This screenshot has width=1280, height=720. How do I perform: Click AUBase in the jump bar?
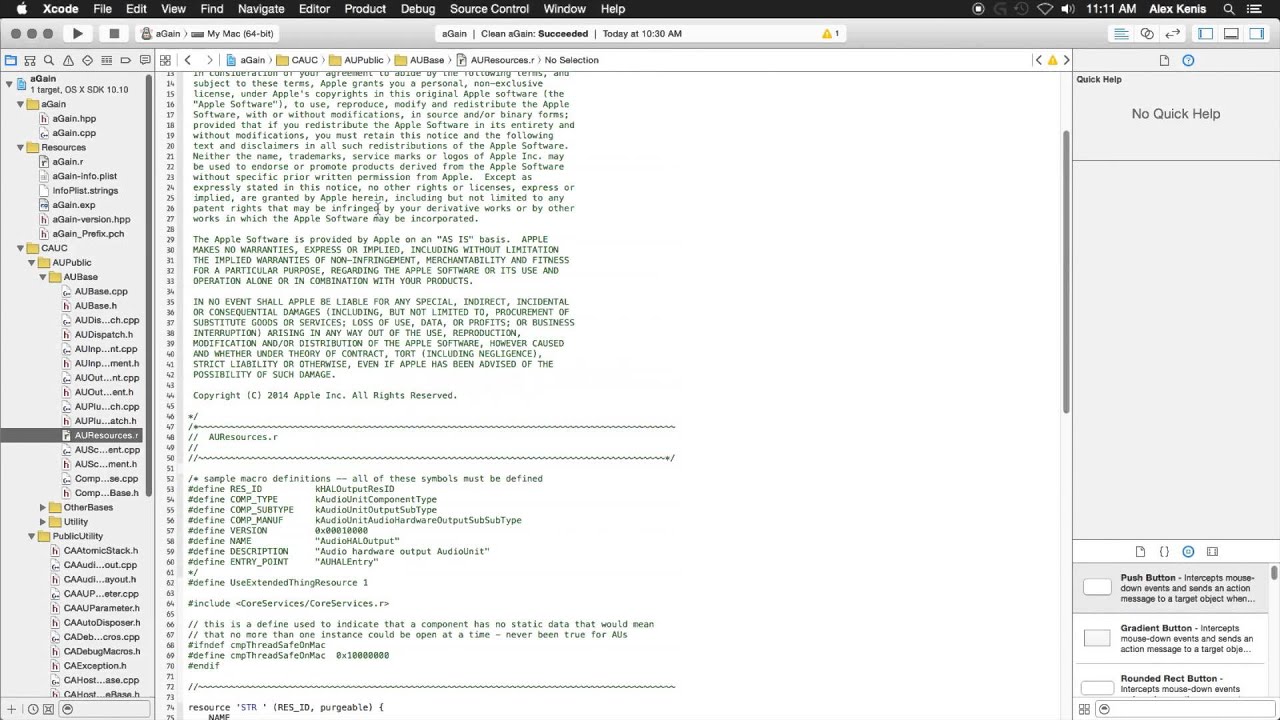(x=419, y=60)
